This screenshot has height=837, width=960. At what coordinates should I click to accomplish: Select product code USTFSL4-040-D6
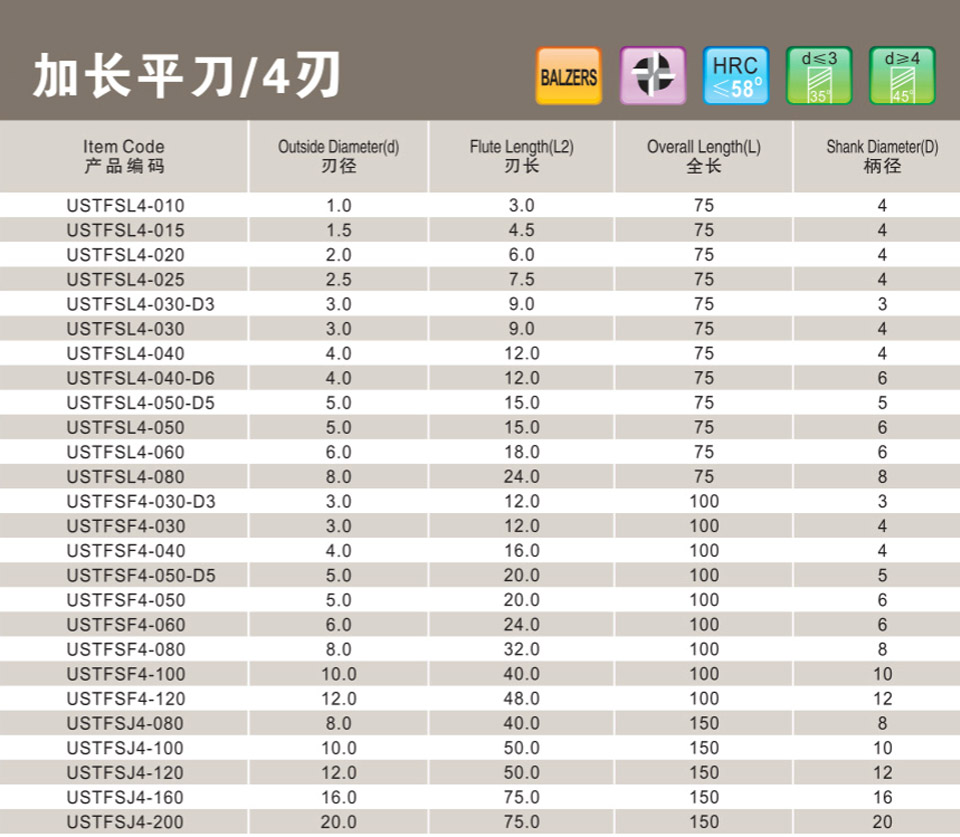tap(141, 378)
